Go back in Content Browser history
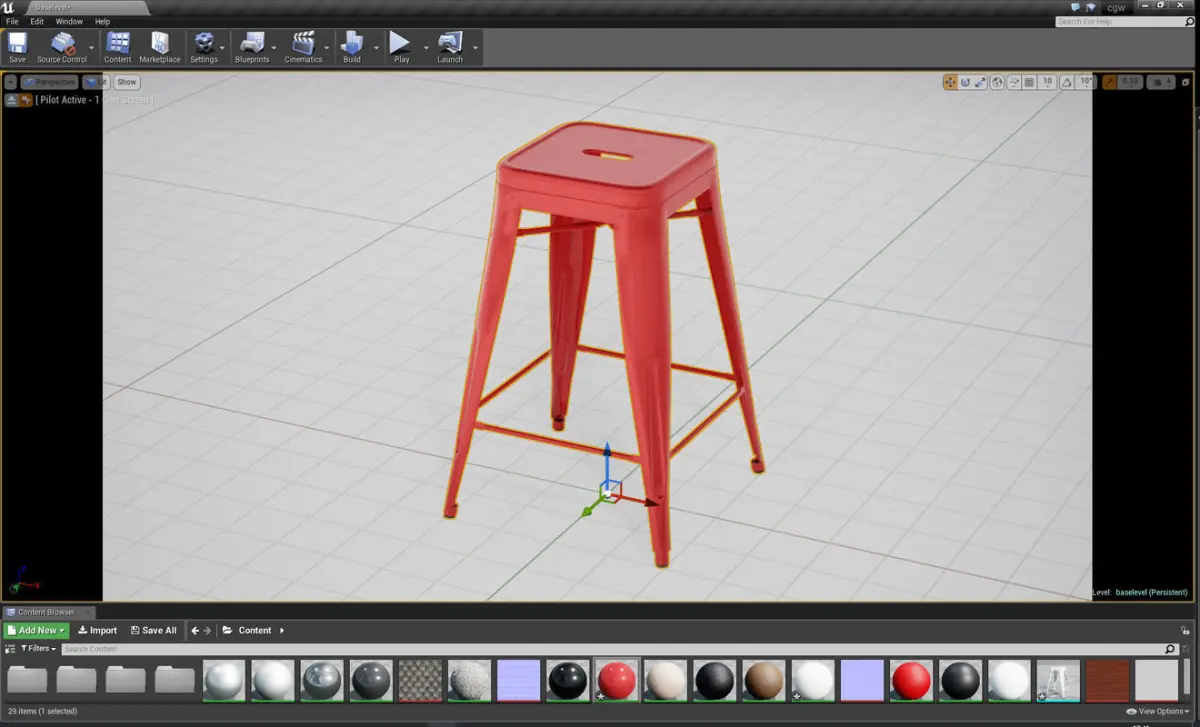 pyautogui.click(x=195, y=630)
